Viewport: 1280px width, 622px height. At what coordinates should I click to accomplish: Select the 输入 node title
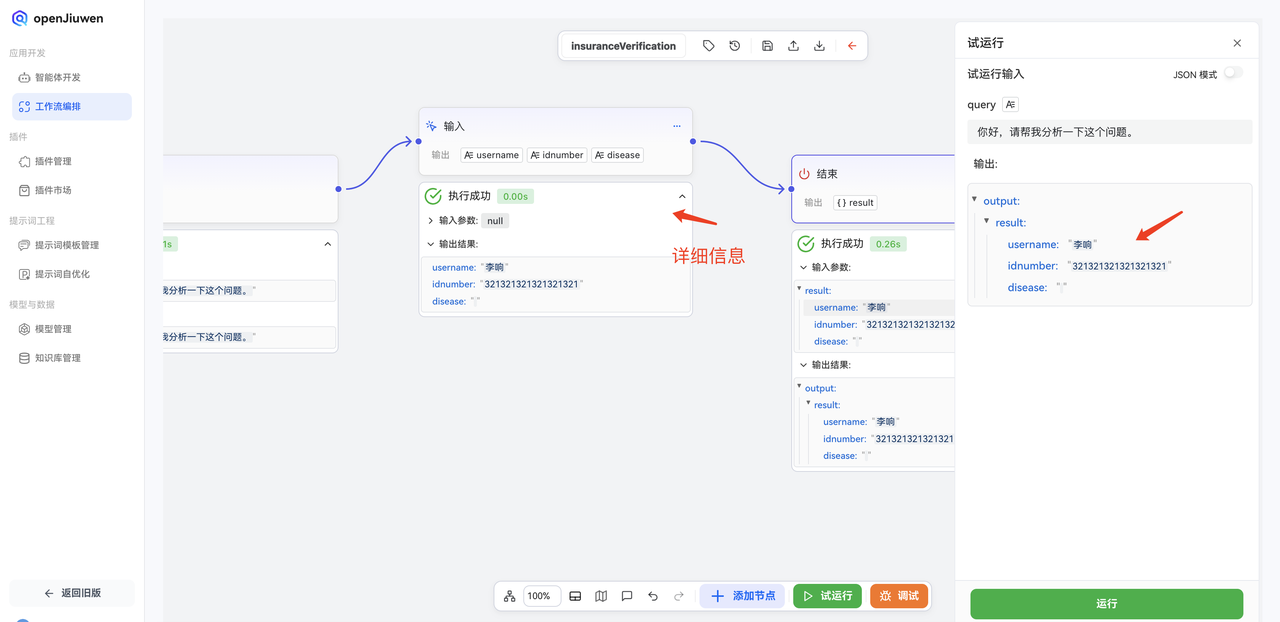click(x=454, y=126)
